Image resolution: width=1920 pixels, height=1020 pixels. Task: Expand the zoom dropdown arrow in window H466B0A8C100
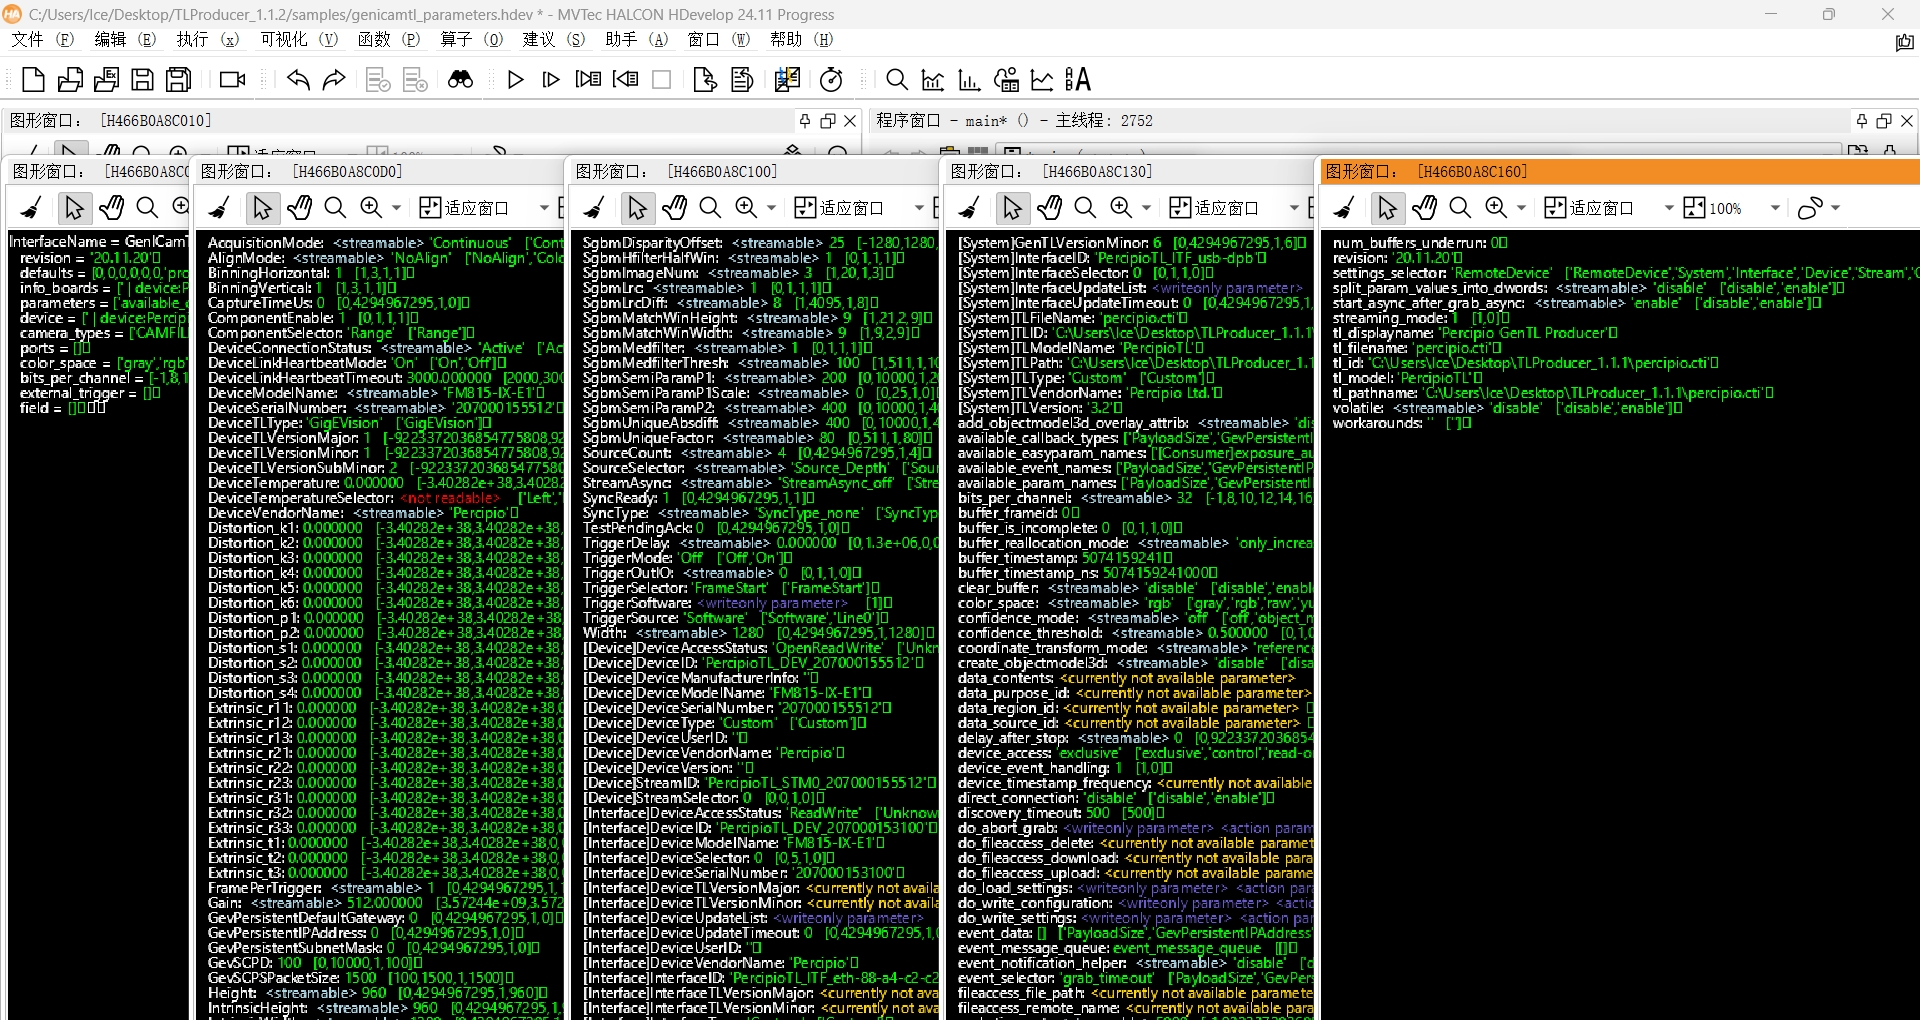[x=772, y=208]
